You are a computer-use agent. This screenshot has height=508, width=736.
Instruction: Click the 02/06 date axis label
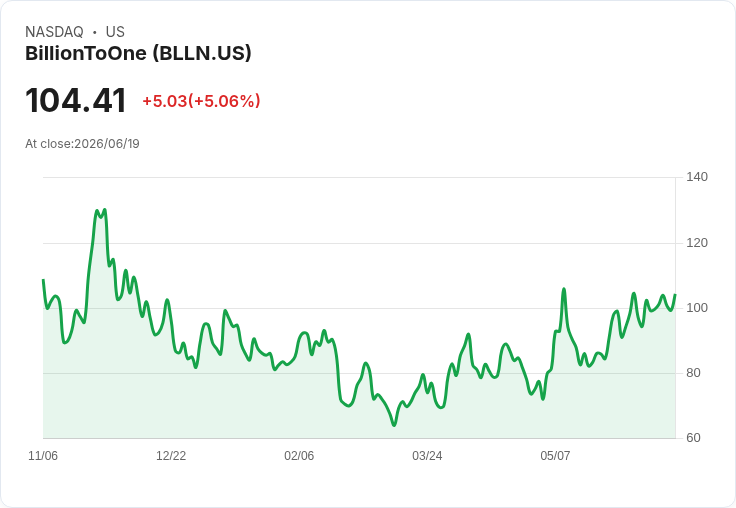point(299,455)
